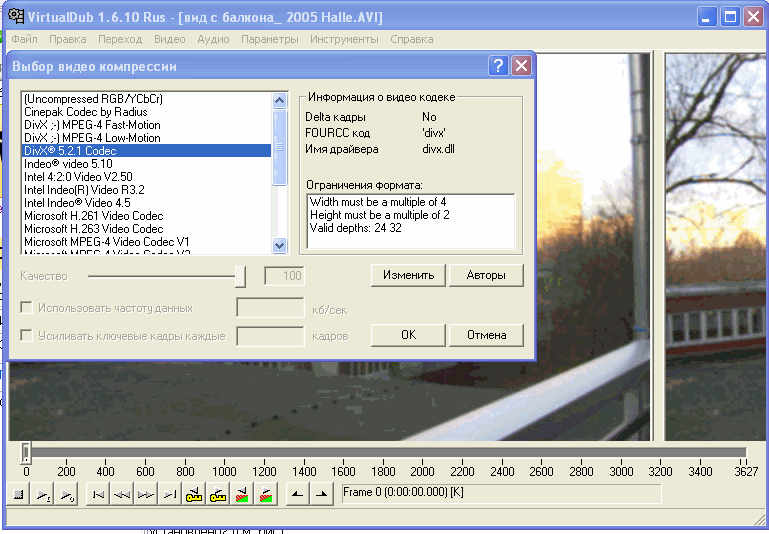Open the Справка menu
The height and width of the screenshot is (534, 769).
412,39
